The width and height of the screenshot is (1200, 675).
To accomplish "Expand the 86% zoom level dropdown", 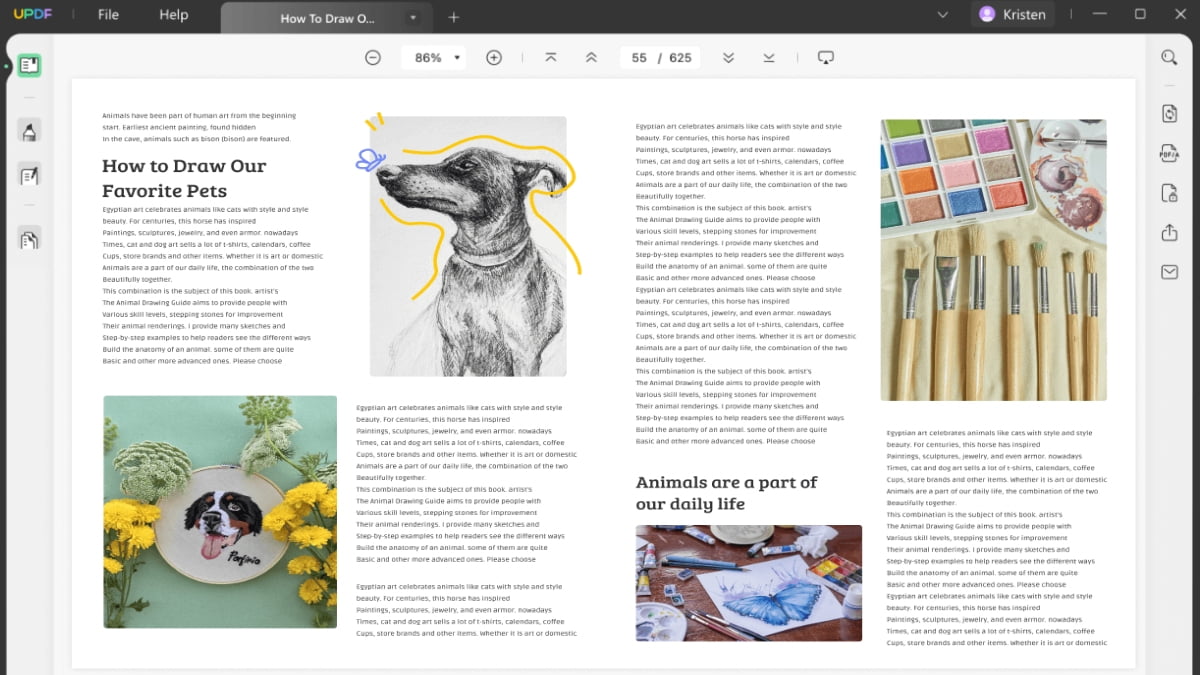I will click(457, 58).
